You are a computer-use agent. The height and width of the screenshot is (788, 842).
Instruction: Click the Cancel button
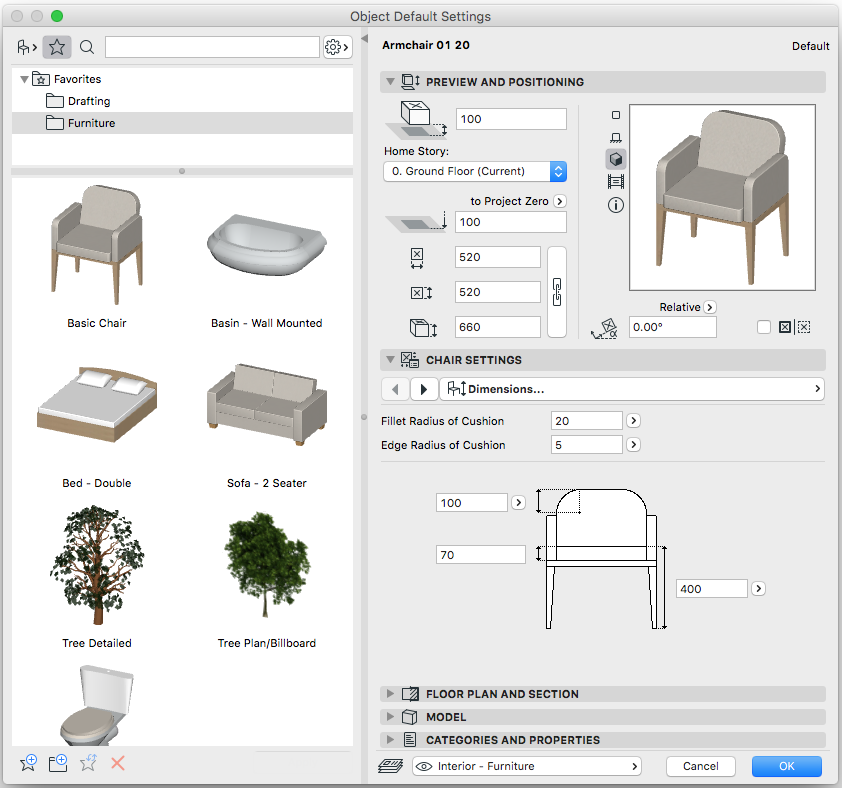[700, 766]
